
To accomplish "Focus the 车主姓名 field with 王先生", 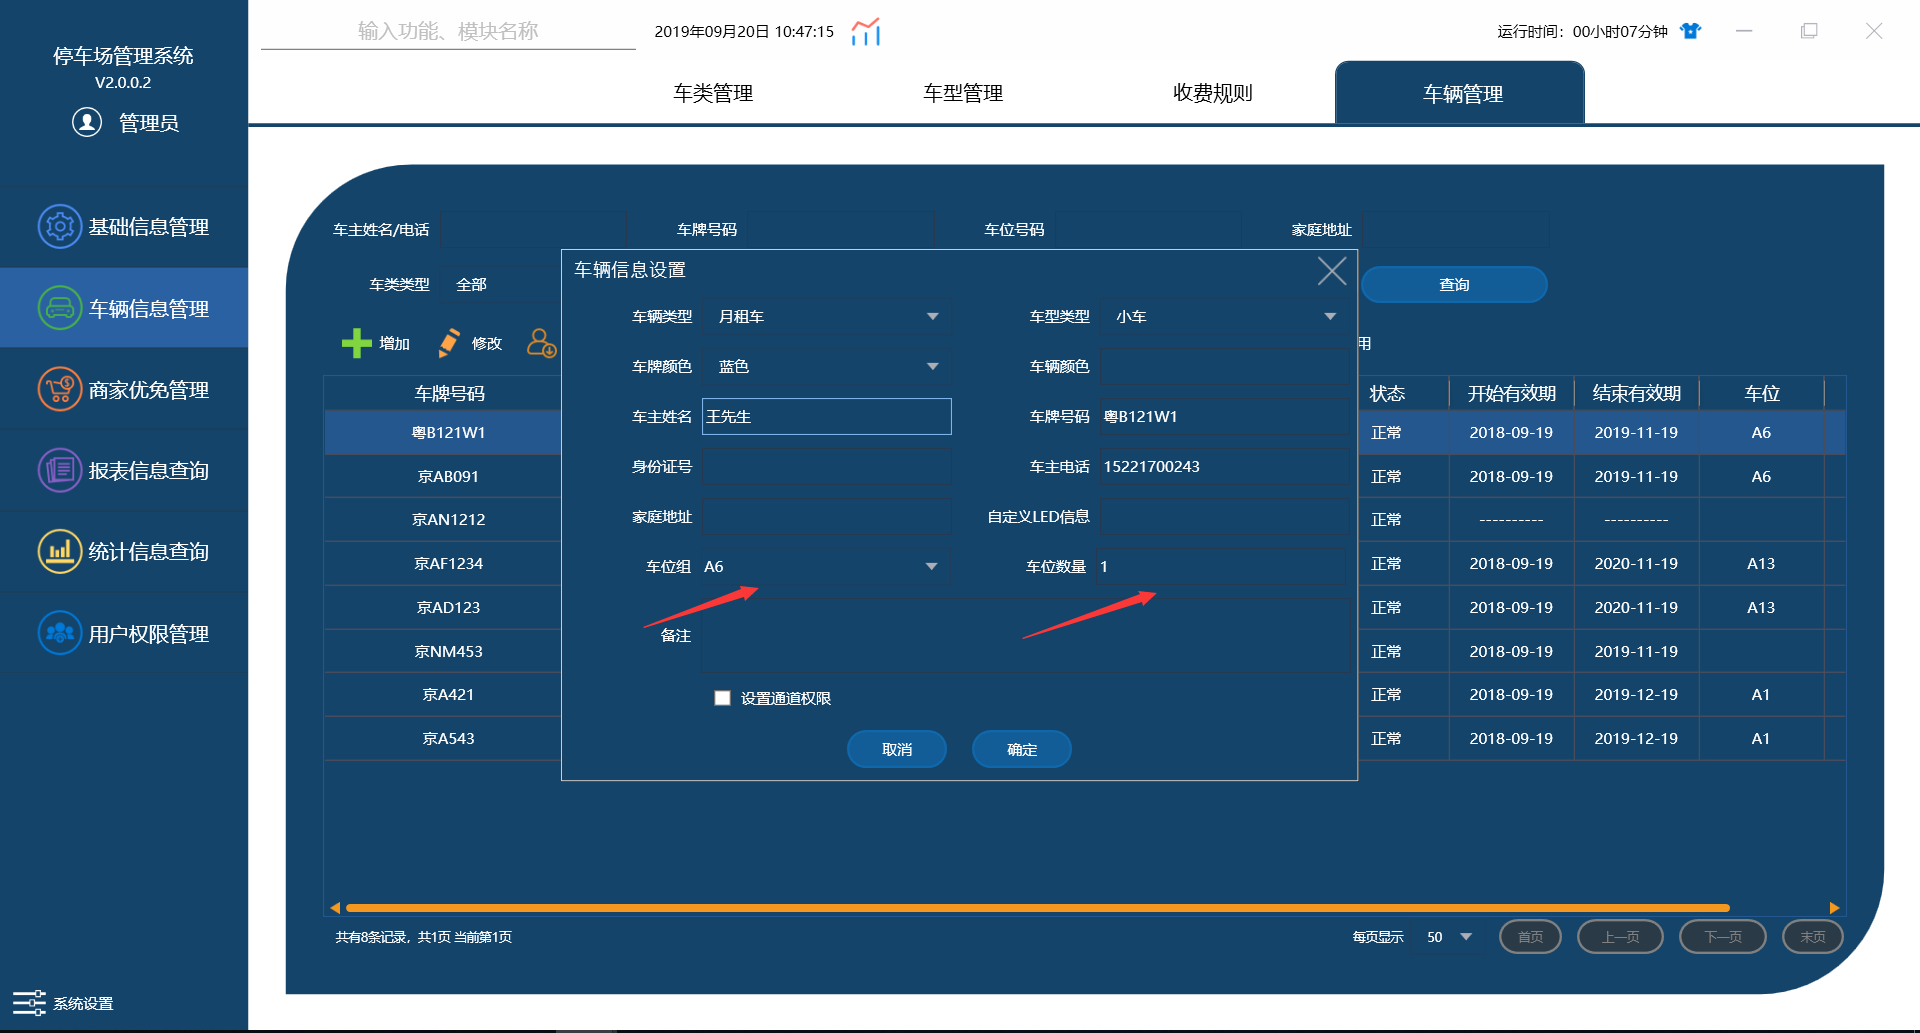I will point(826,416).
